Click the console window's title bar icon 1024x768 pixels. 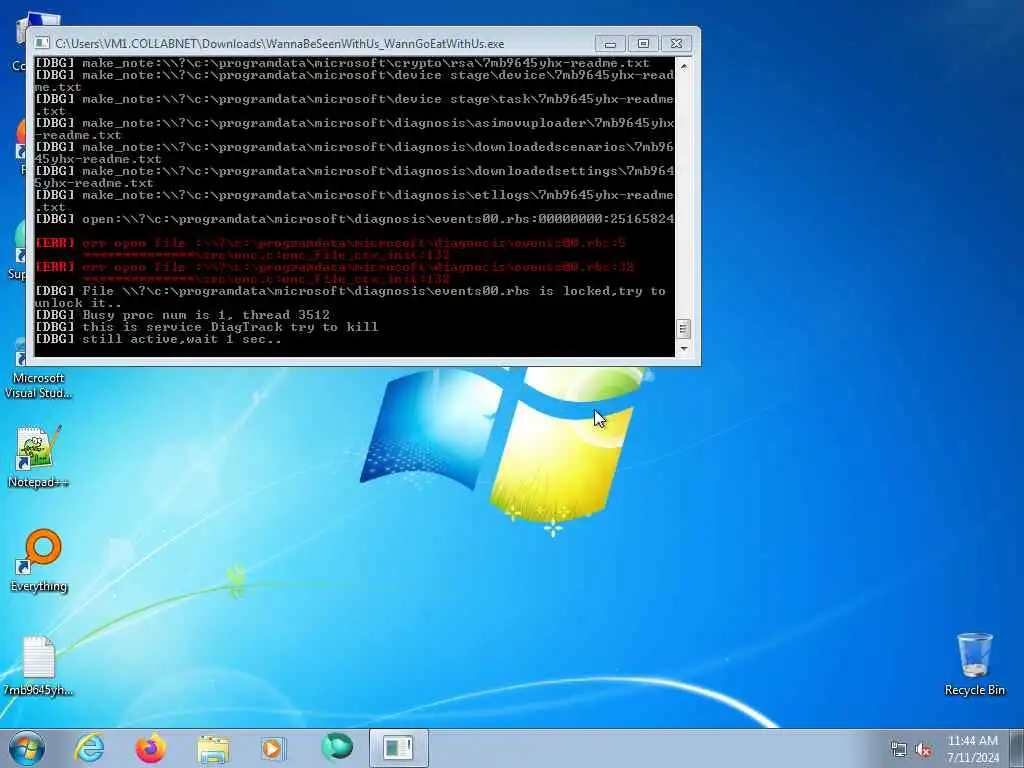[x=42, y=43]
